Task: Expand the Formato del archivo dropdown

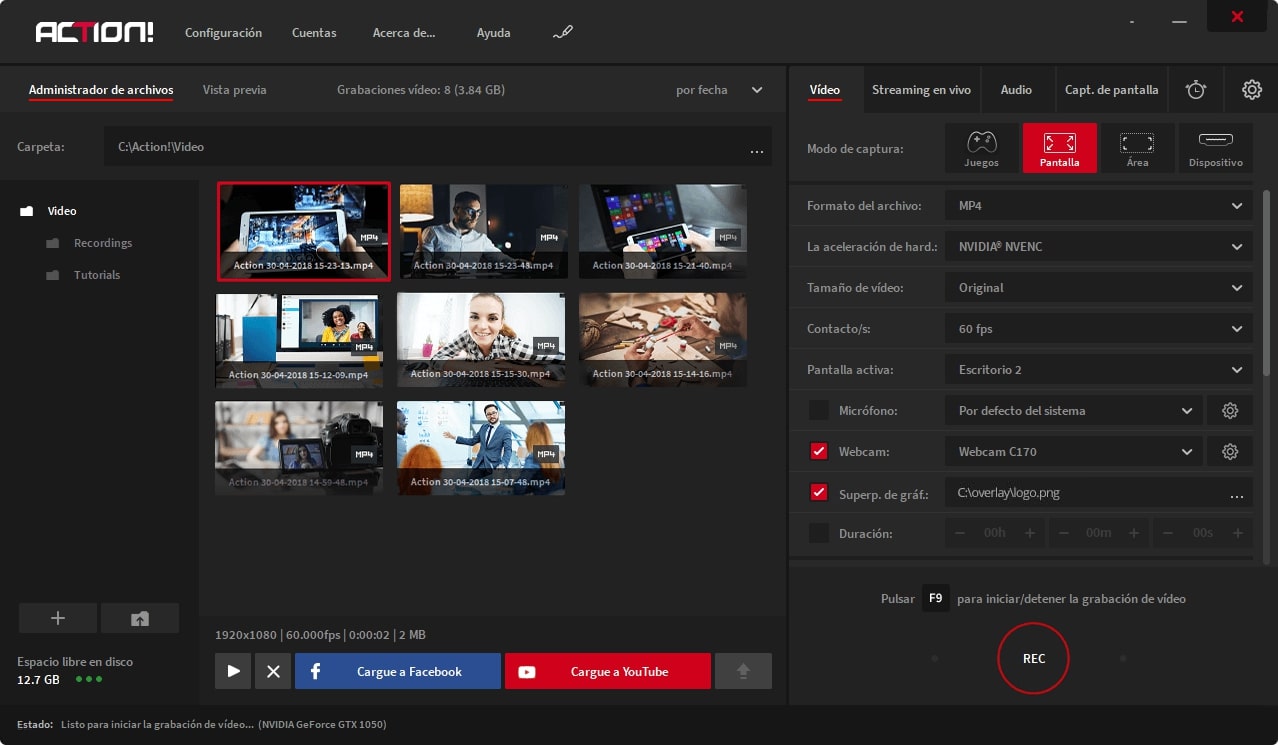Action: coord(1098,206)
